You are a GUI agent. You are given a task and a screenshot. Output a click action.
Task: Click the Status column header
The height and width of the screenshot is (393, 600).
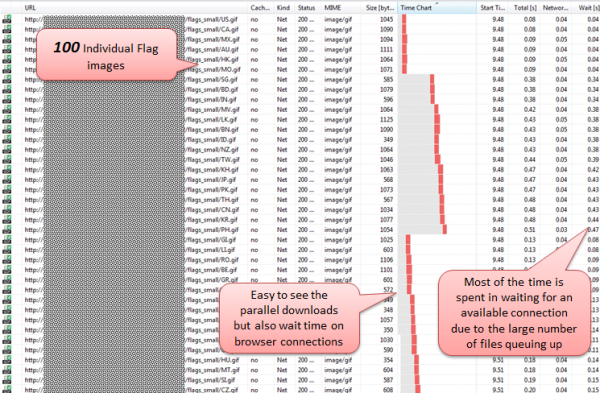pos(308,8)
